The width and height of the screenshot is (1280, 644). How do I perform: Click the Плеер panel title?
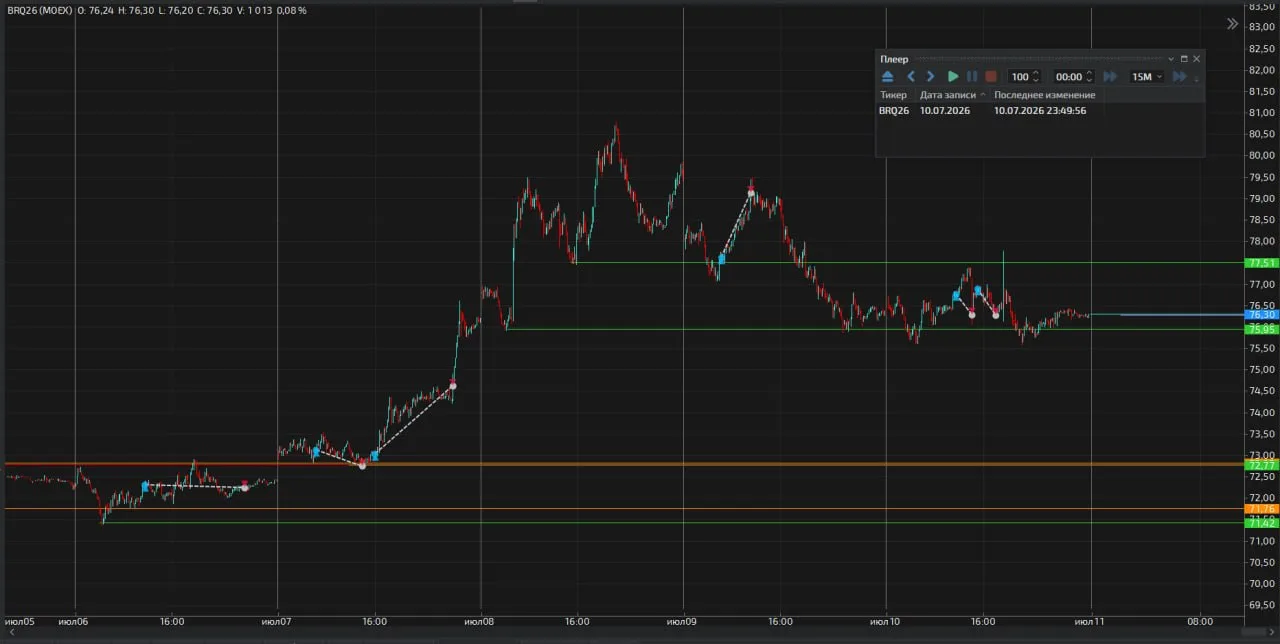pos(894,59)
